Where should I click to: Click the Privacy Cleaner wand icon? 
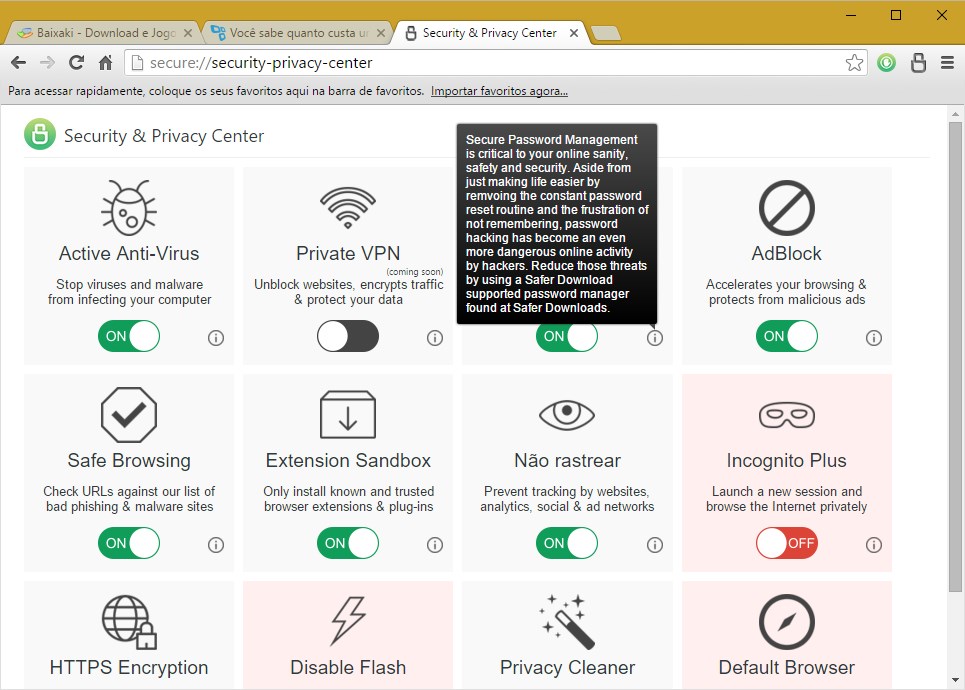(567, 622)
